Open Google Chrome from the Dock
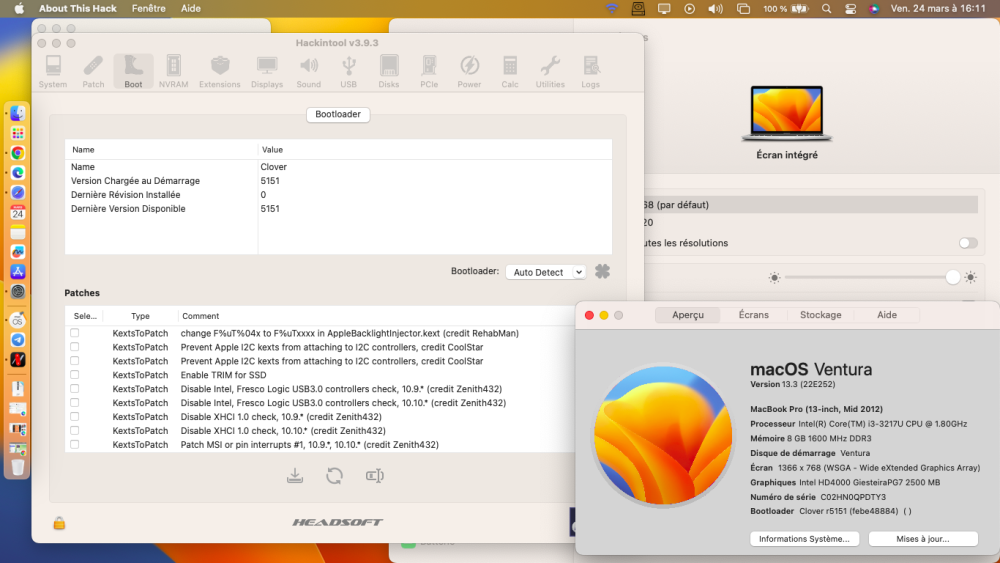Screen dimensions: 1000x563 click(x=18, y=153)
